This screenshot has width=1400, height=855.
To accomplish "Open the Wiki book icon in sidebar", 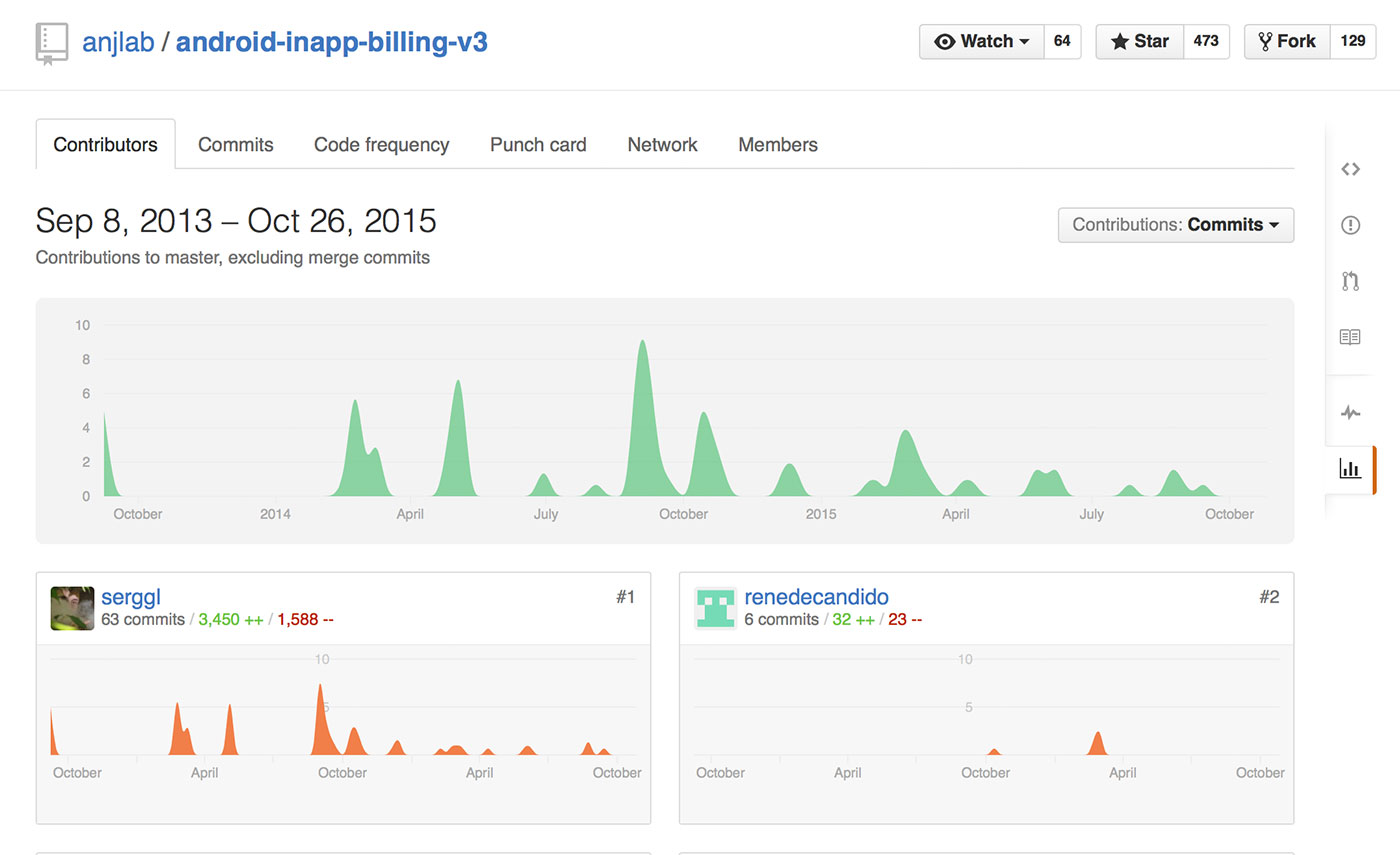I will point(1350,337).
